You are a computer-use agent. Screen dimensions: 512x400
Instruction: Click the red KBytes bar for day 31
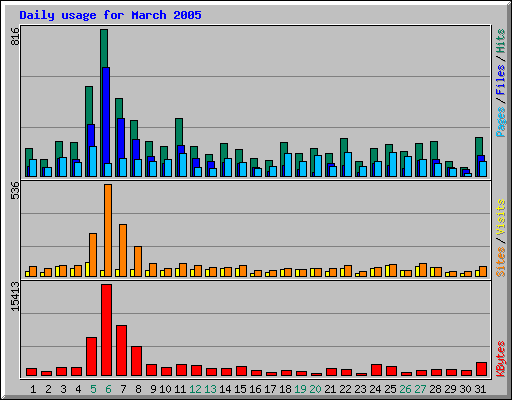coord(482,369)
